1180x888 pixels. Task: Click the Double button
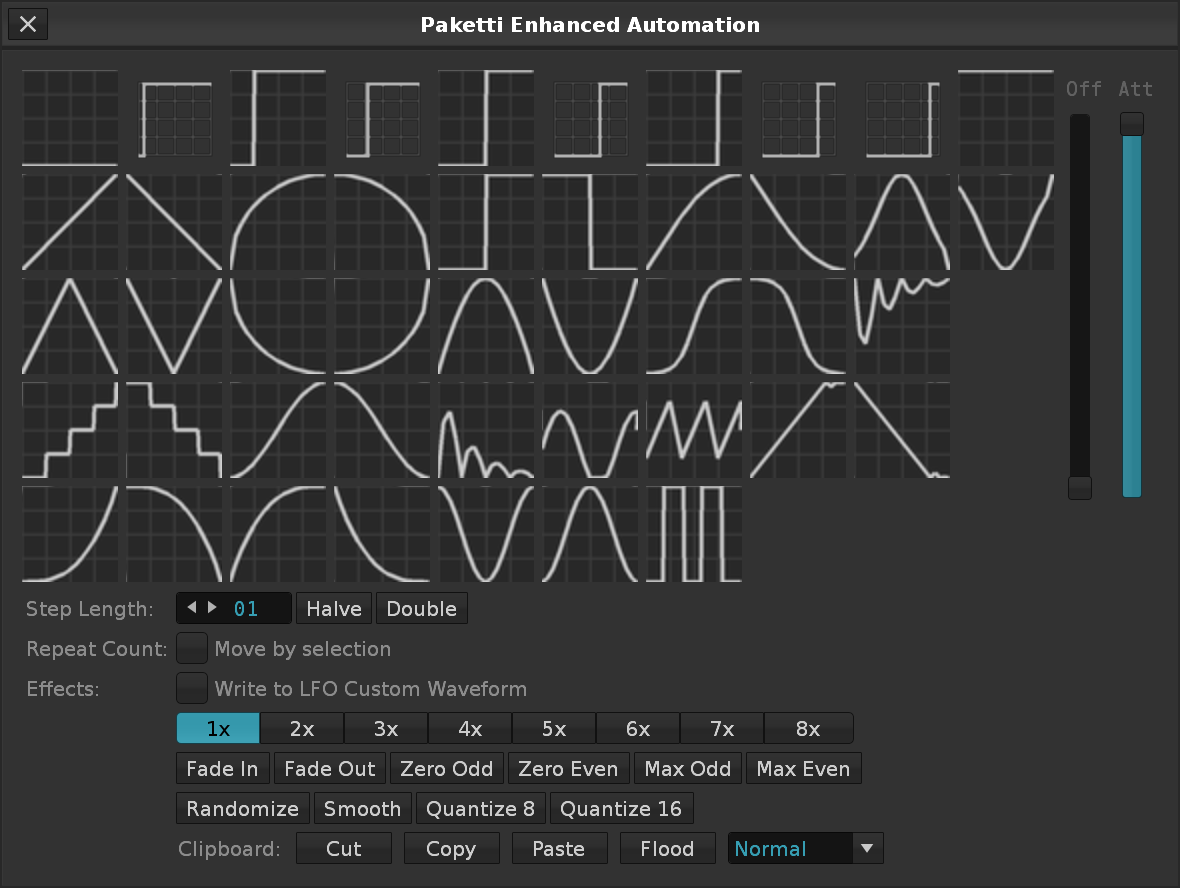point(421,608)
